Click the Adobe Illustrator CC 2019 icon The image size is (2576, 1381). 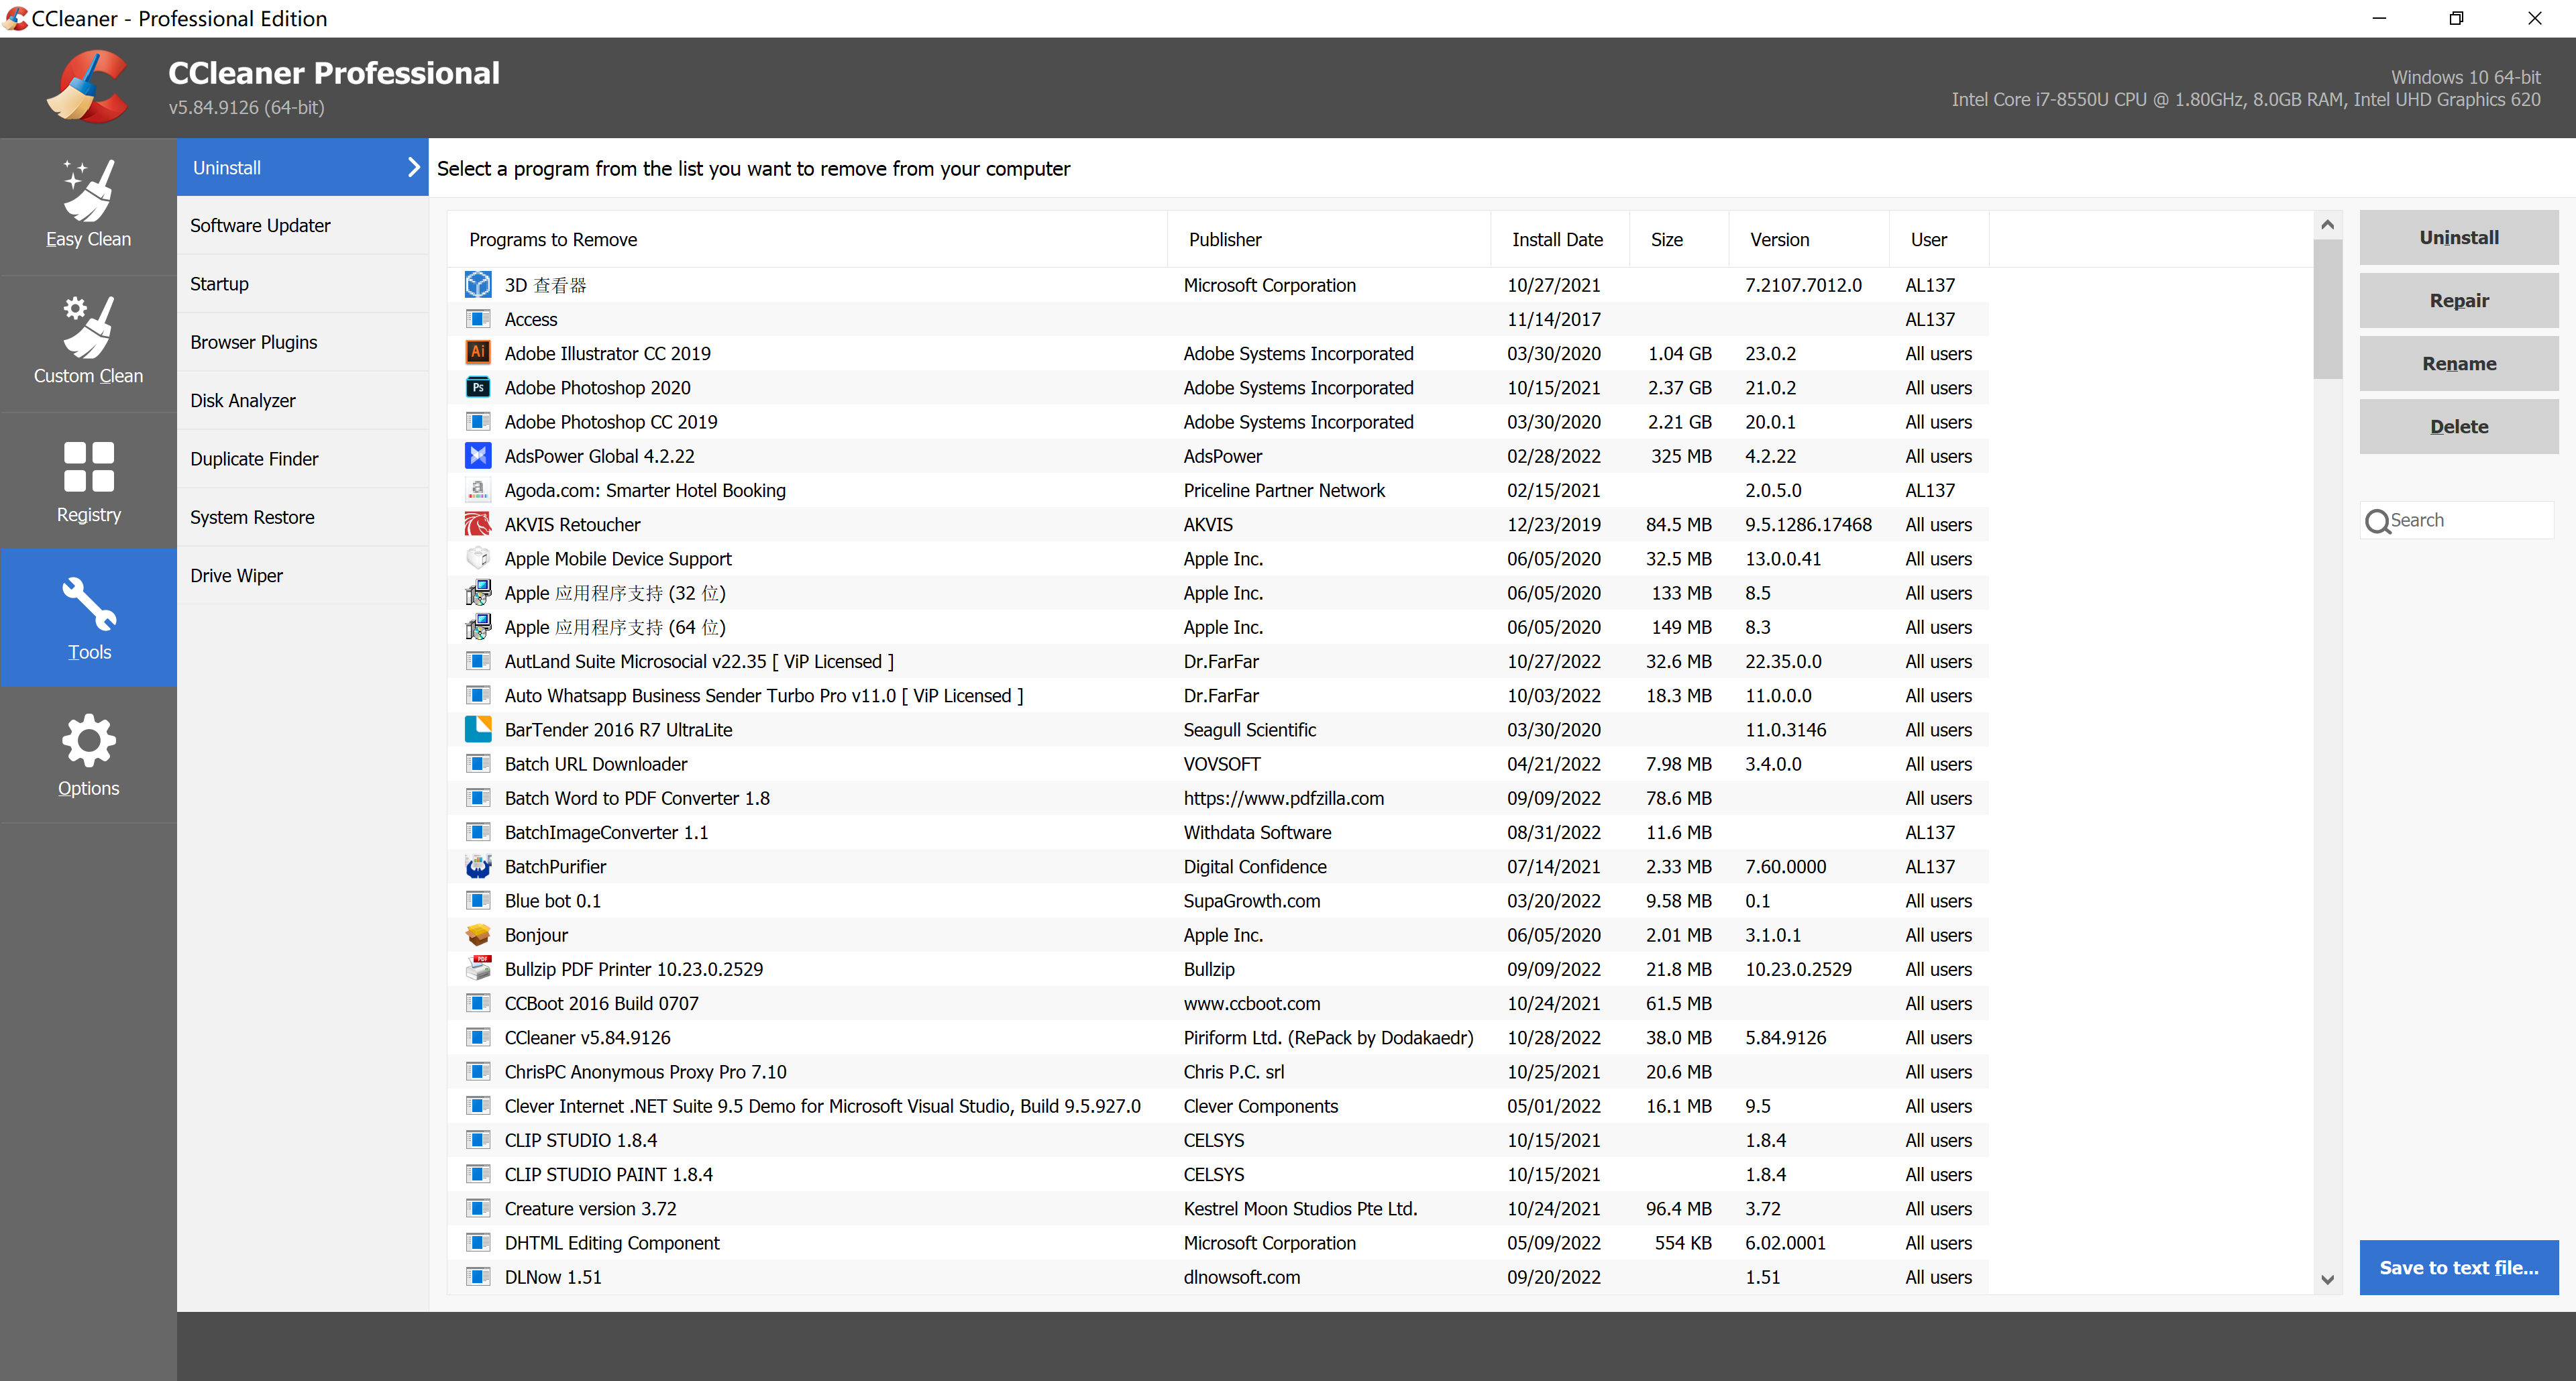pos(478,353)
